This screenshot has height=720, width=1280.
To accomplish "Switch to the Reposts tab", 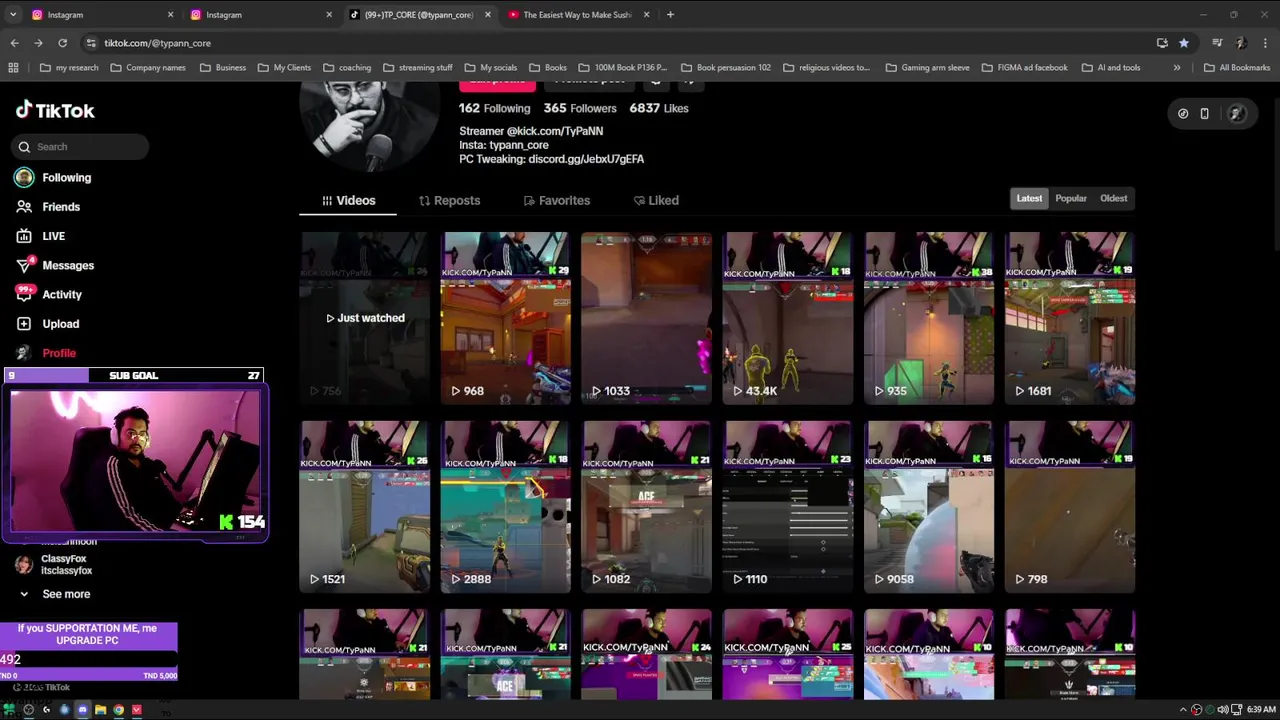I will (x=449, y=200).
